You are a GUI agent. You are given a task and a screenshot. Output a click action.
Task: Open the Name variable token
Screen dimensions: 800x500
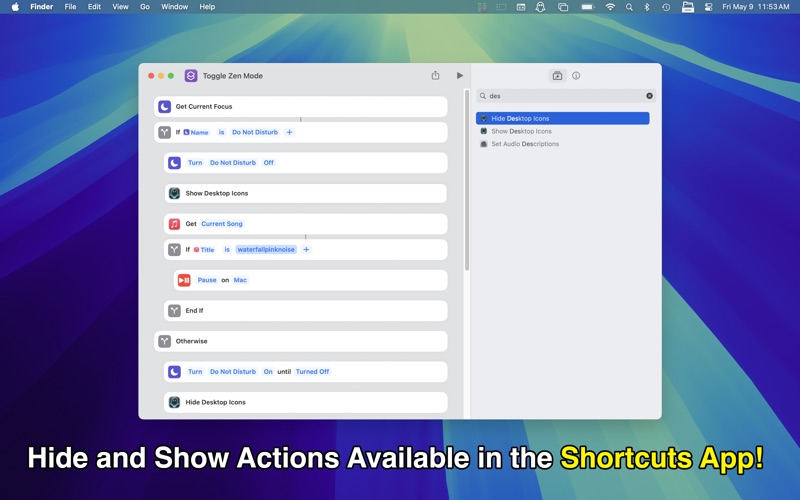coord(196,132)
